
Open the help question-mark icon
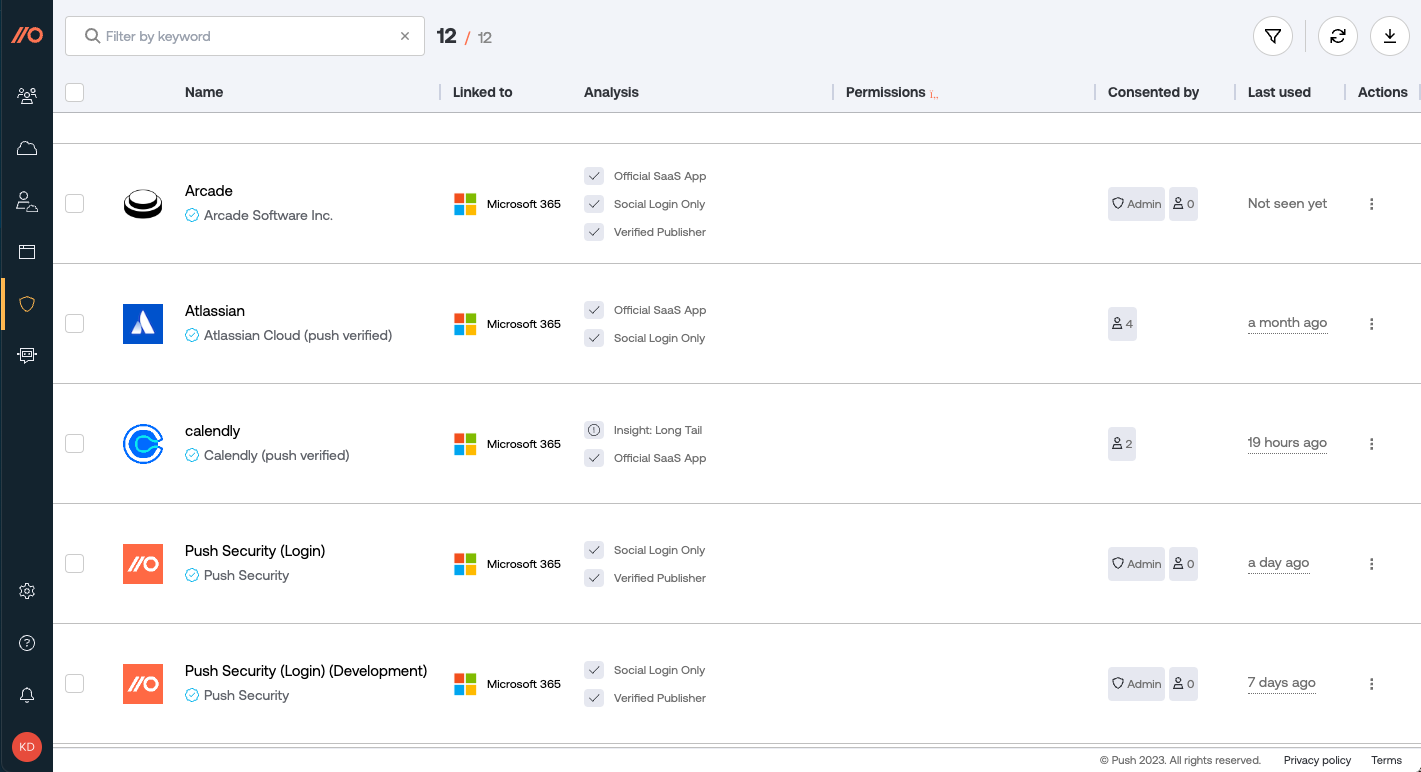(x=27, y=643)
